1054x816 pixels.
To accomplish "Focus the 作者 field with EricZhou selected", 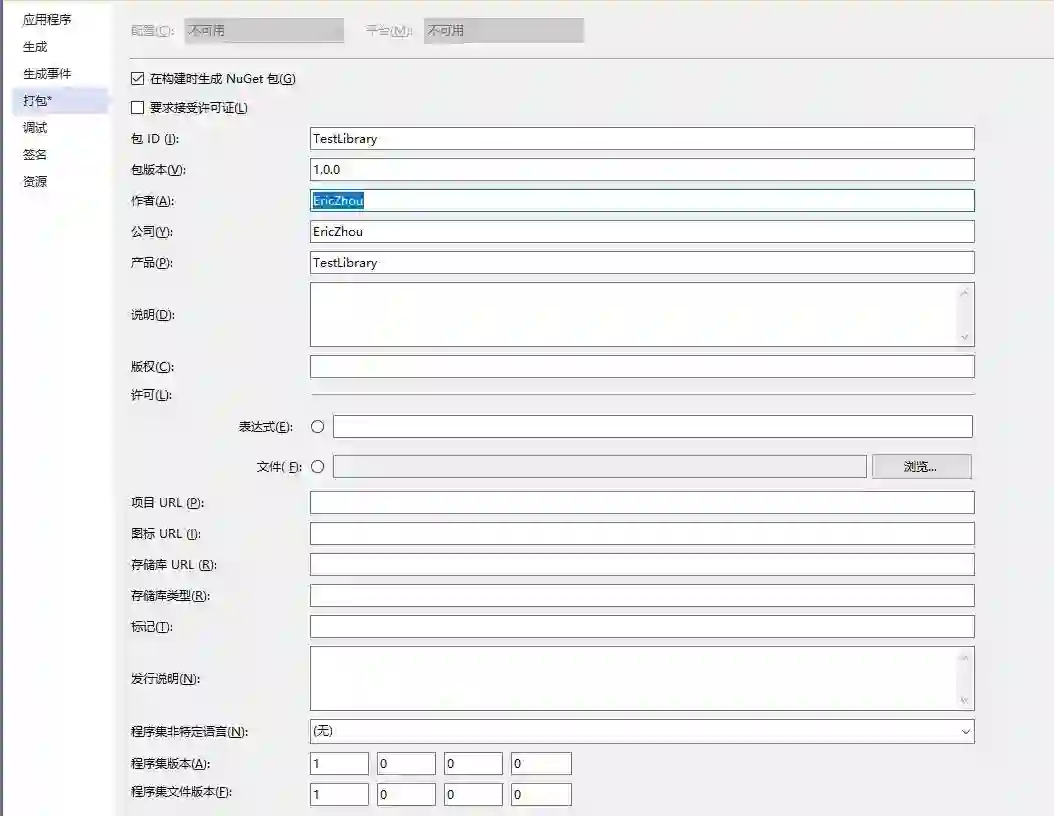I will click(x=642, y=200).
